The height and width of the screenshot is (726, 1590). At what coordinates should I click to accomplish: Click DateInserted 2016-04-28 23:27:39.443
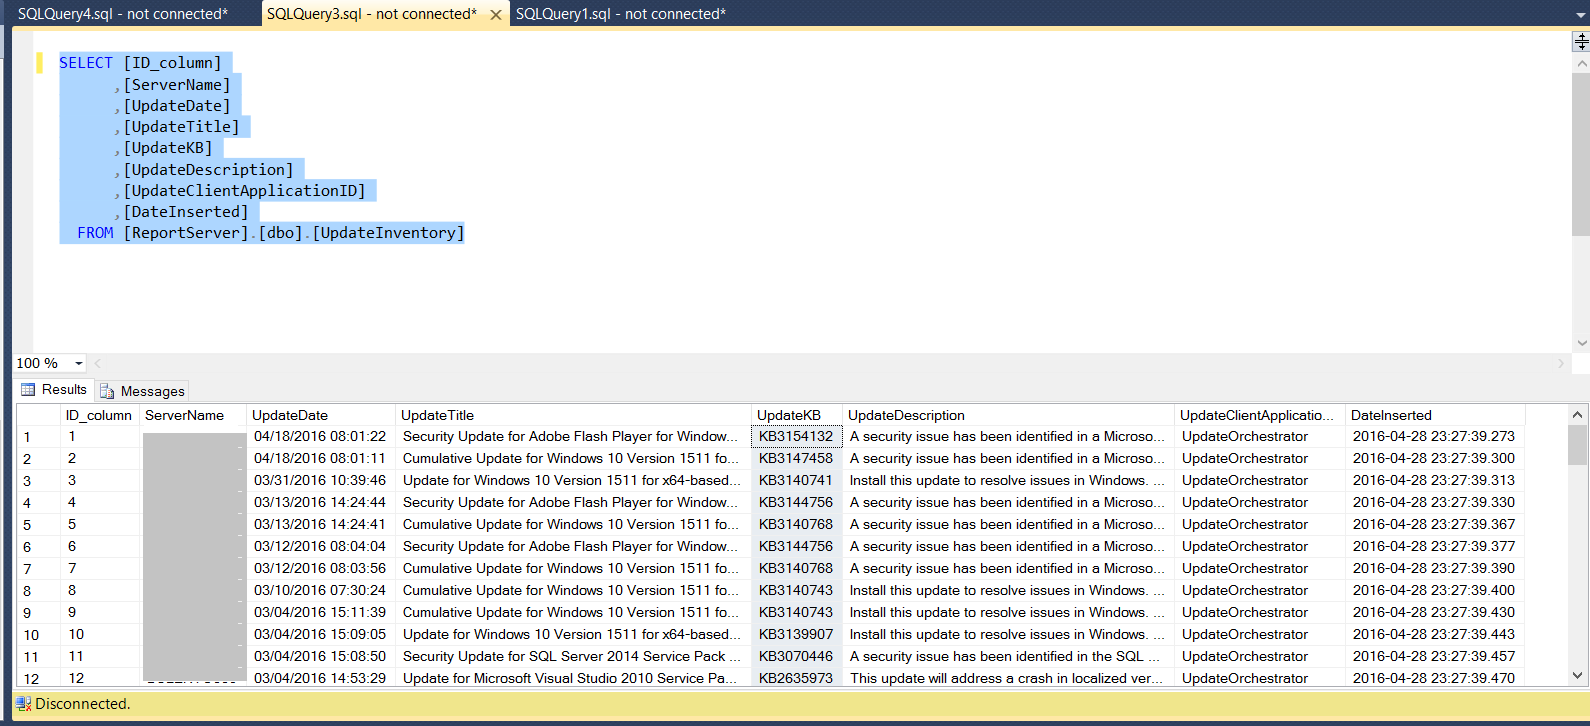(x=1434, y=634)
